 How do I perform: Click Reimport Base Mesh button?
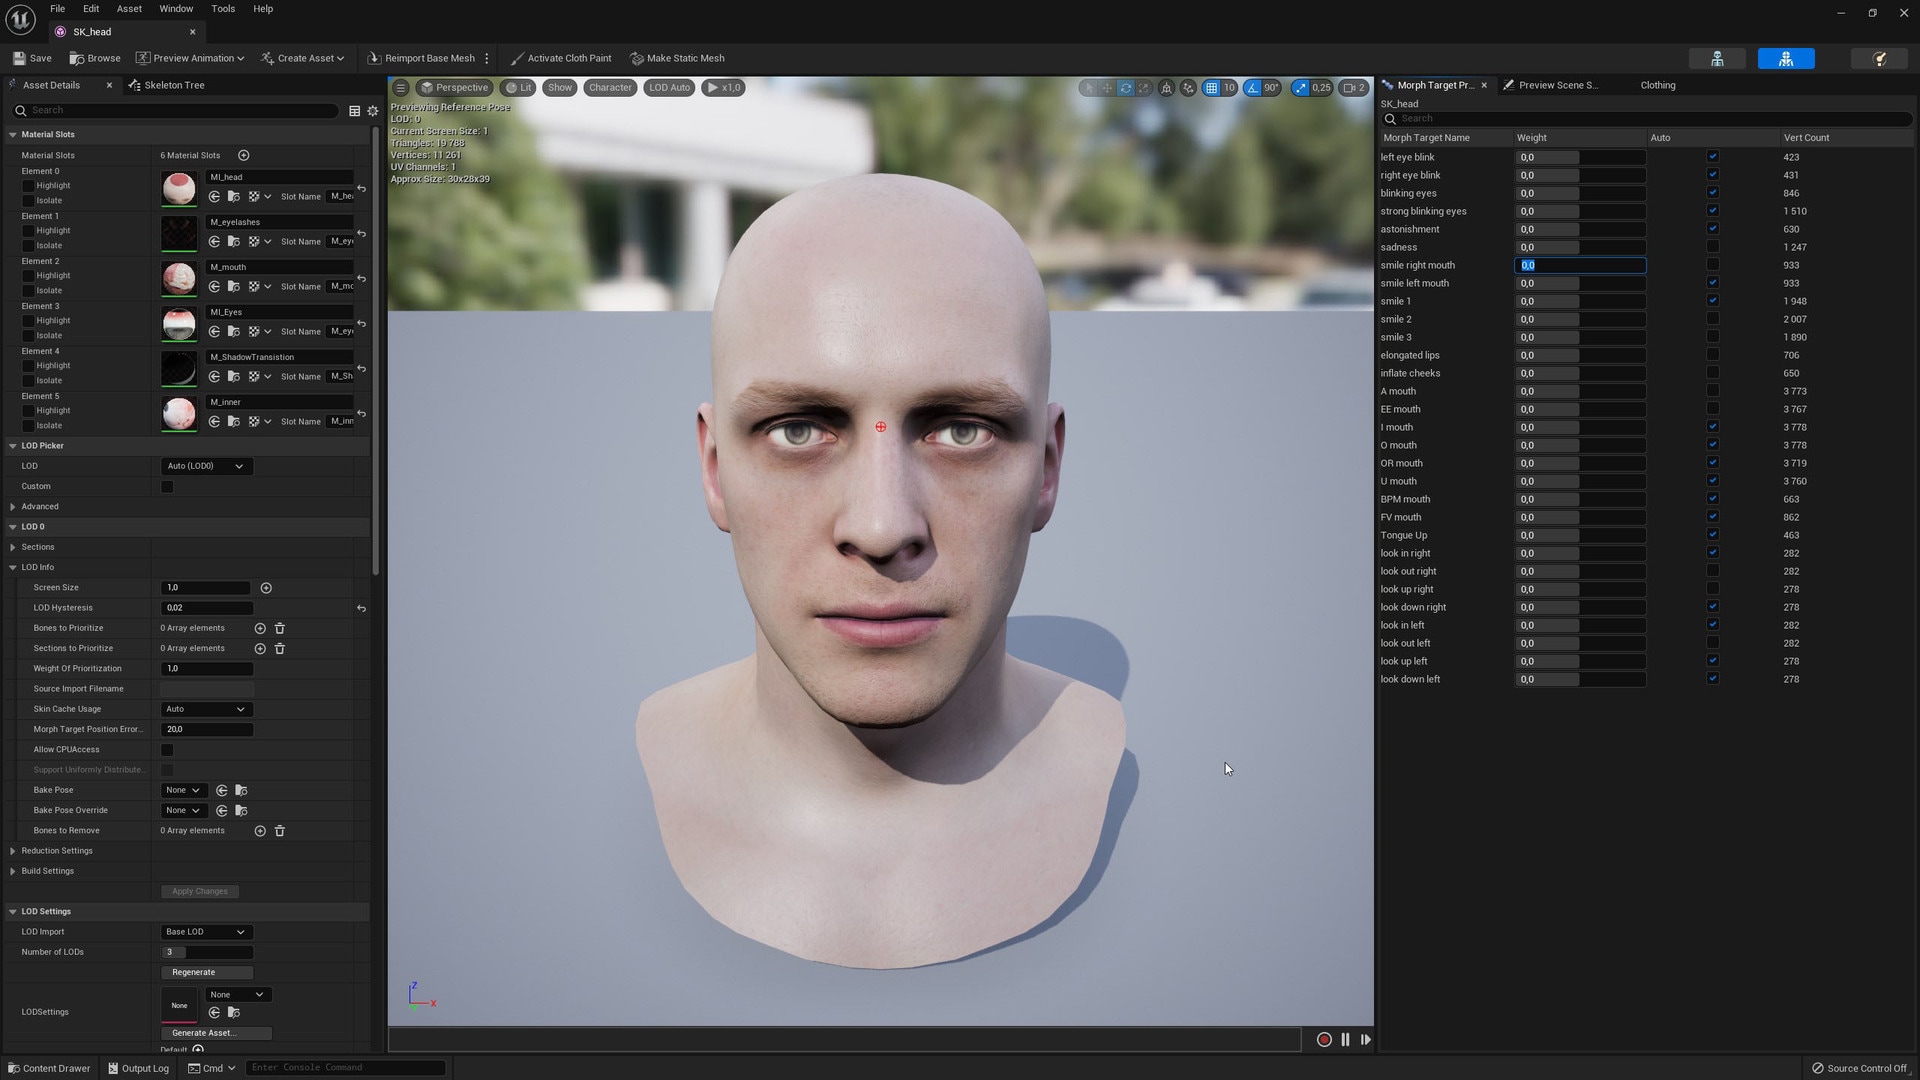pos(421,58)
